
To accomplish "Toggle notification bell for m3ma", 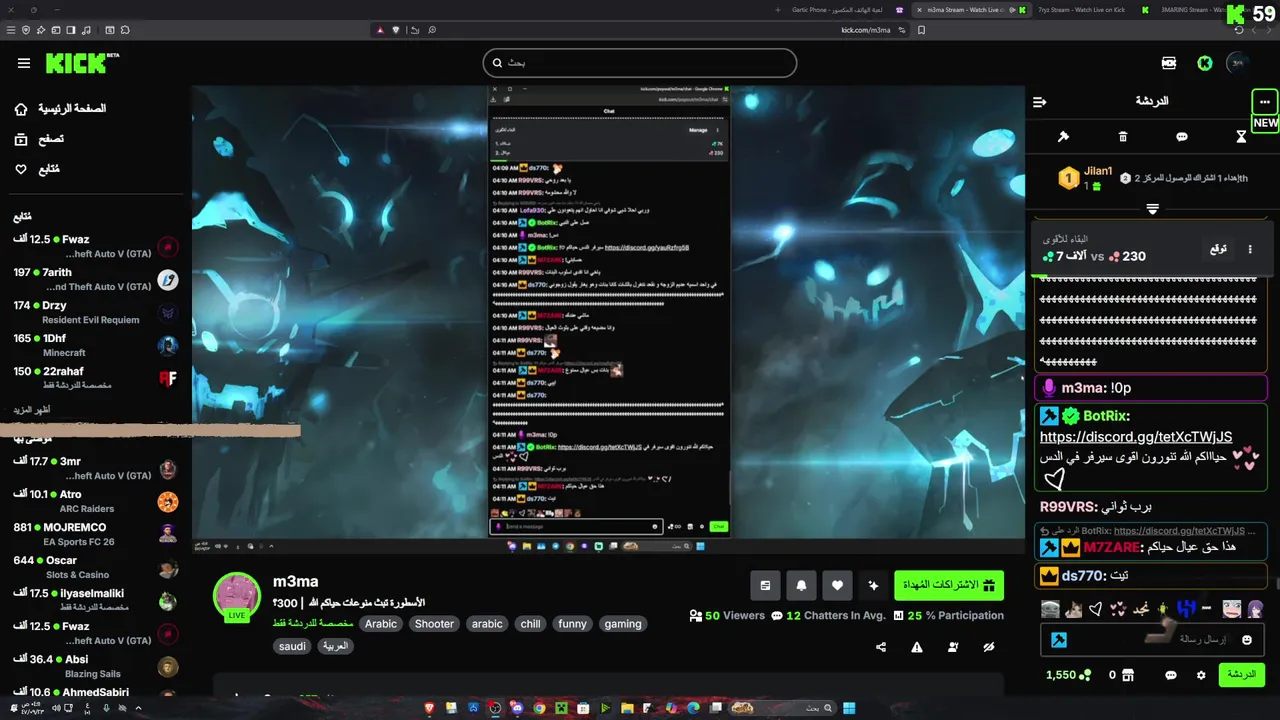I will tap(801, 585).
